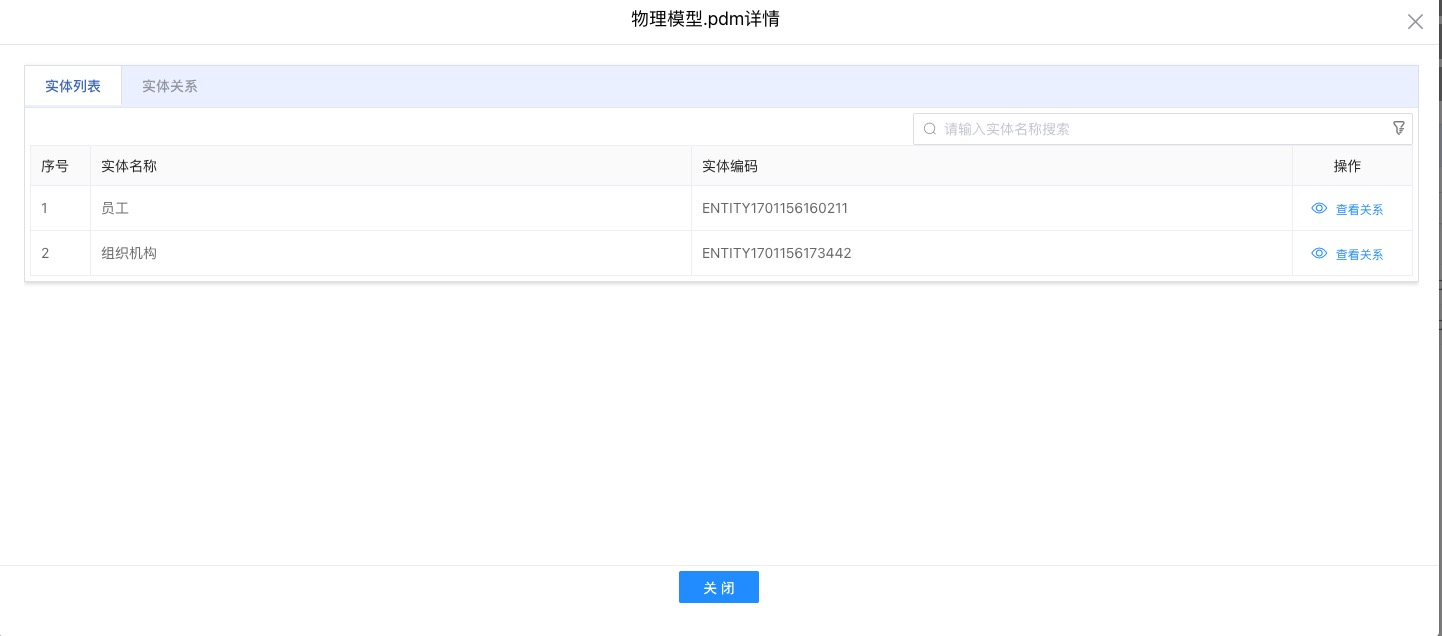1442x636 pixels.
Task: Switch to the 实体关系 tab
Action: coord(169,86)
